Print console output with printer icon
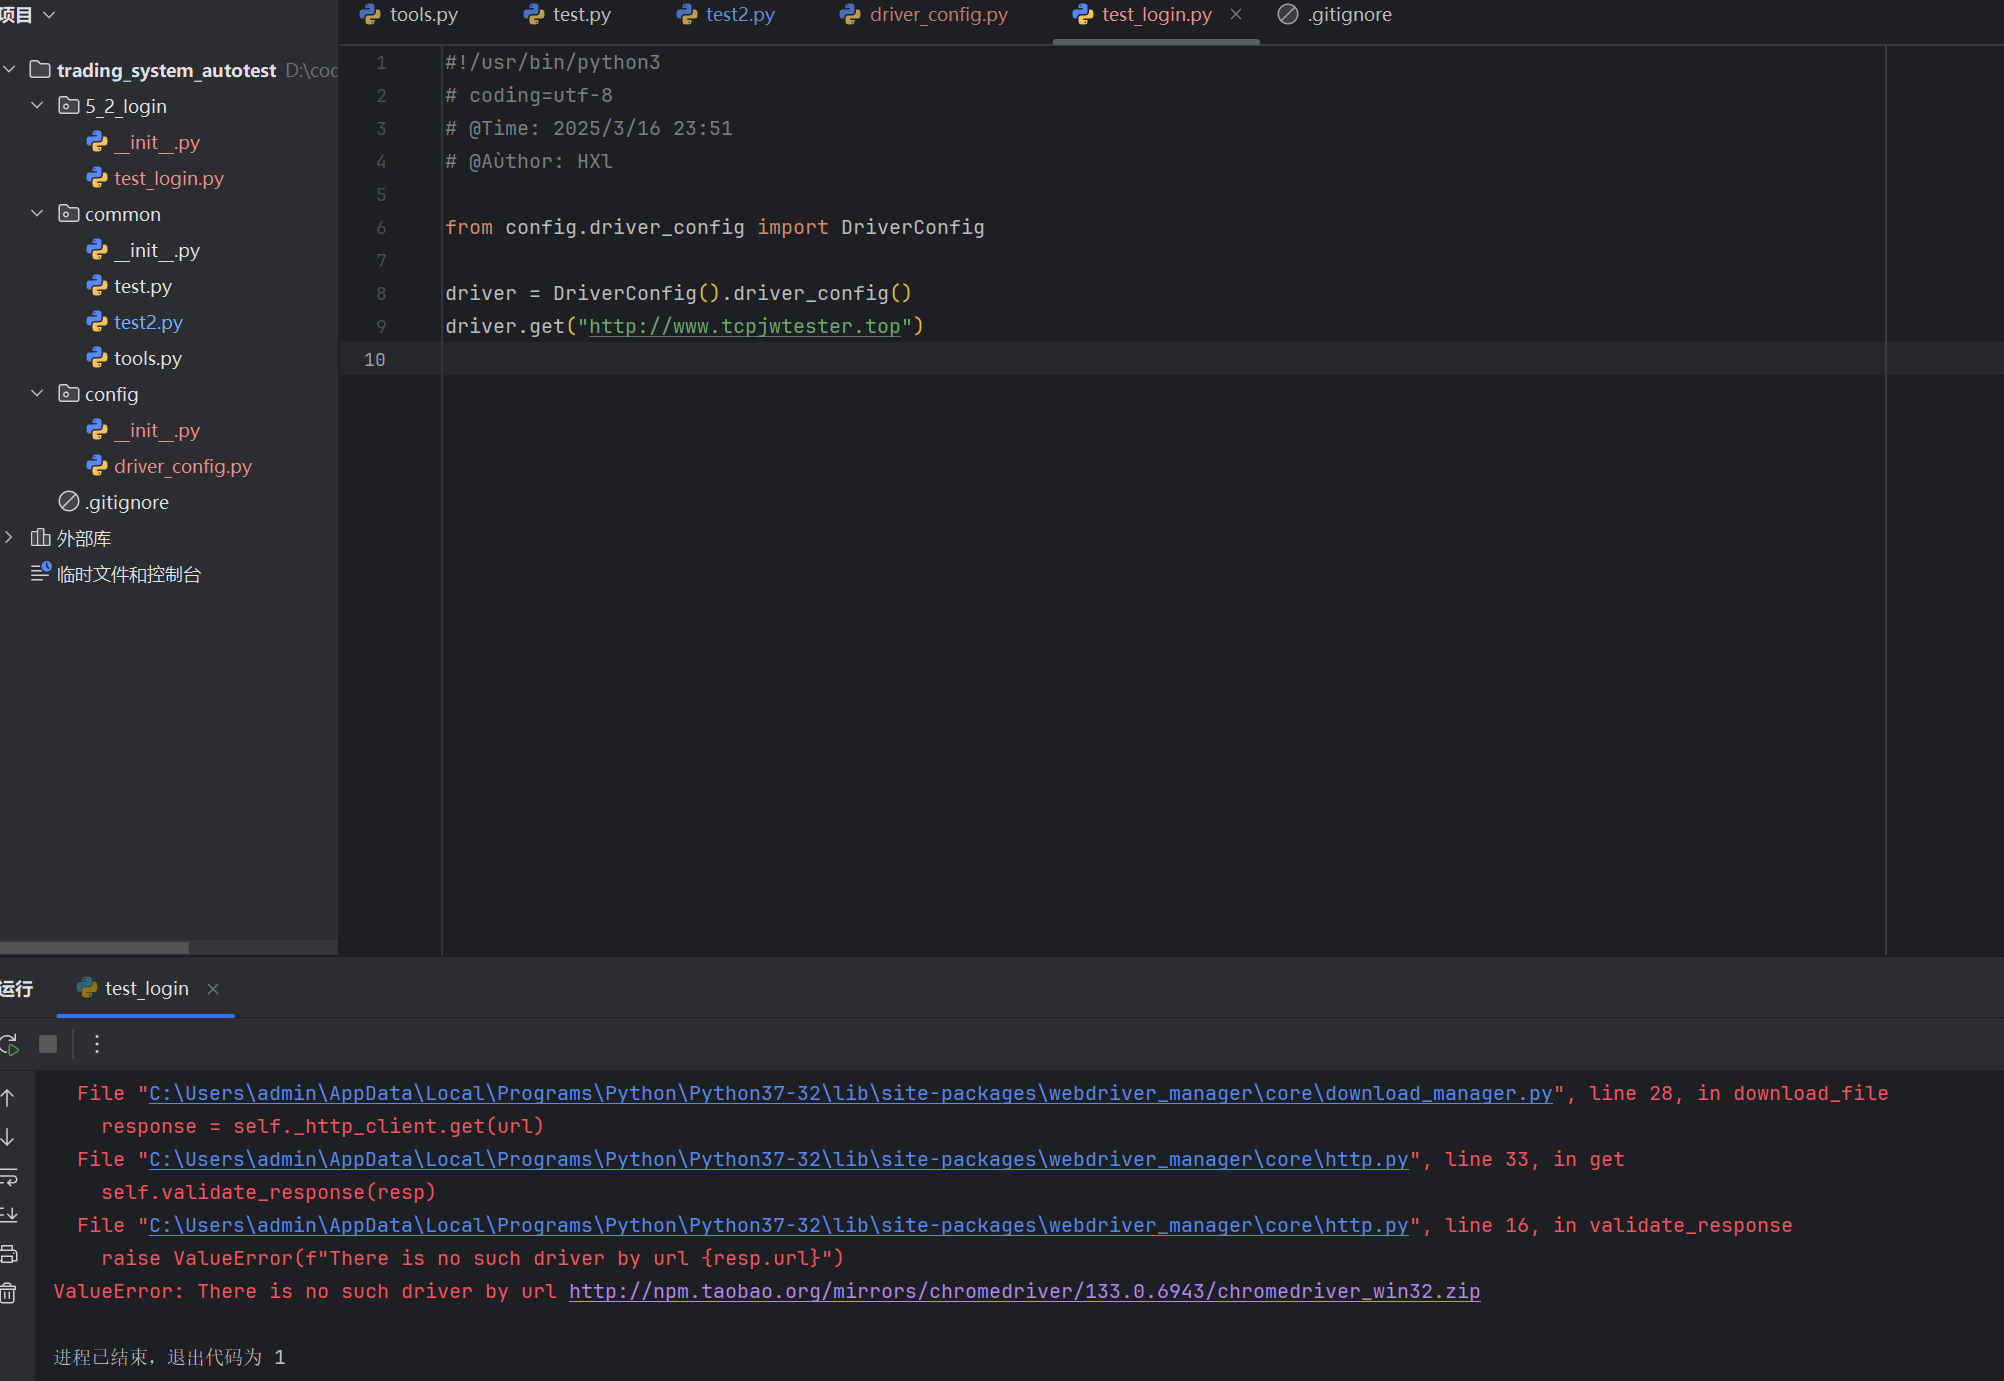 coord(8,1254)
